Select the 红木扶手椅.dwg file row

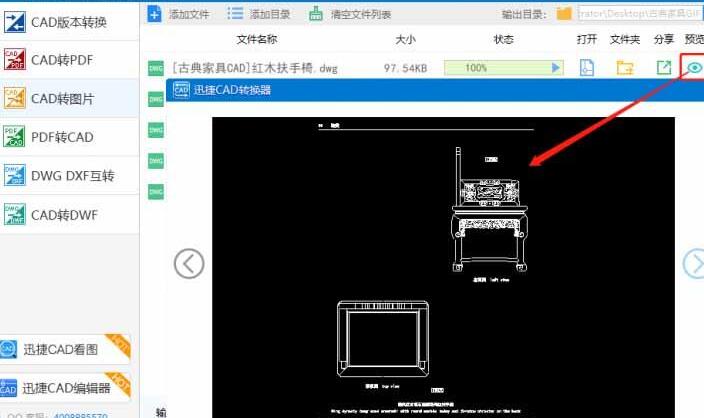point(424,68)
